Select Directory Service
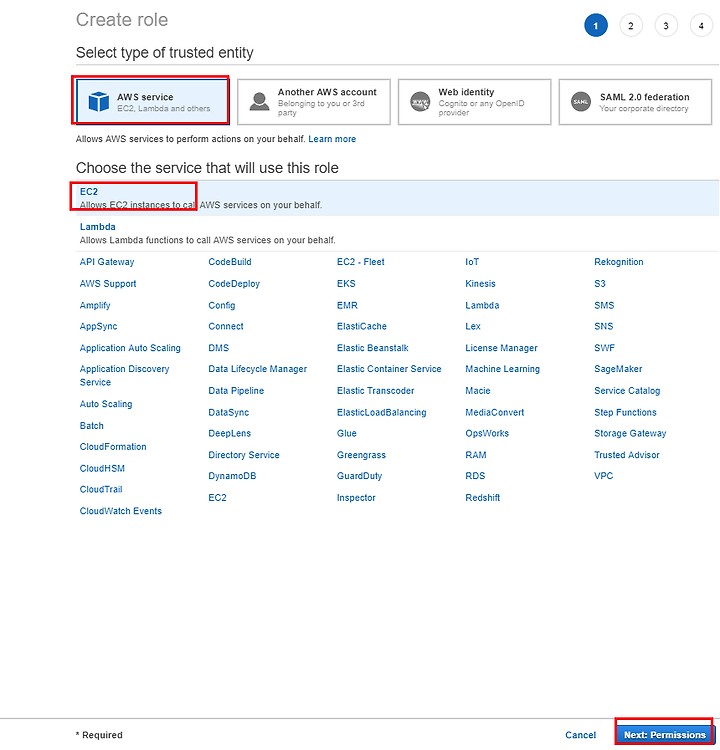Image resolution: width=720 pixels, height=750 pixels. (244, 455)
